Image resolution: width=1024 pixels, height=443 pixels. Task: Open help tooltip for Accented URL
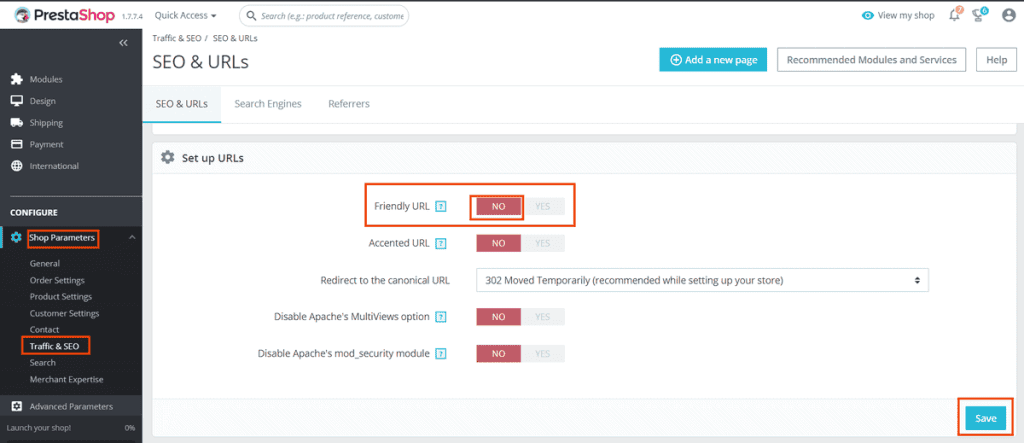(x=441, y=243)
